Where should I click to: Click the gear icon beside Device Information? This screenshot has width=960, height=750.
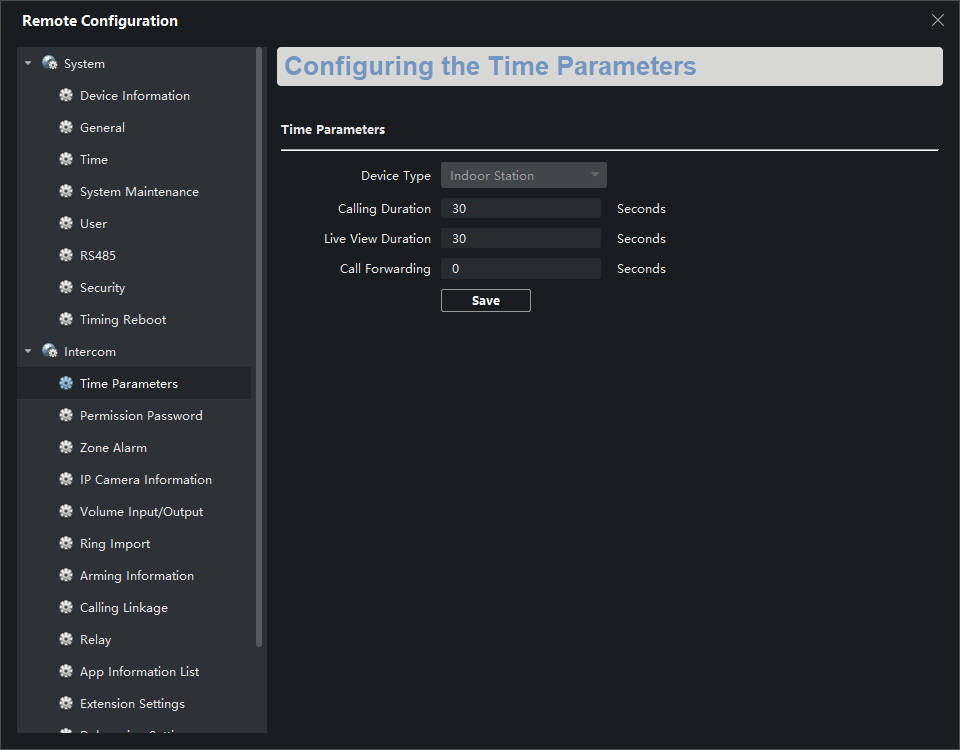click(x=66, y=96)
